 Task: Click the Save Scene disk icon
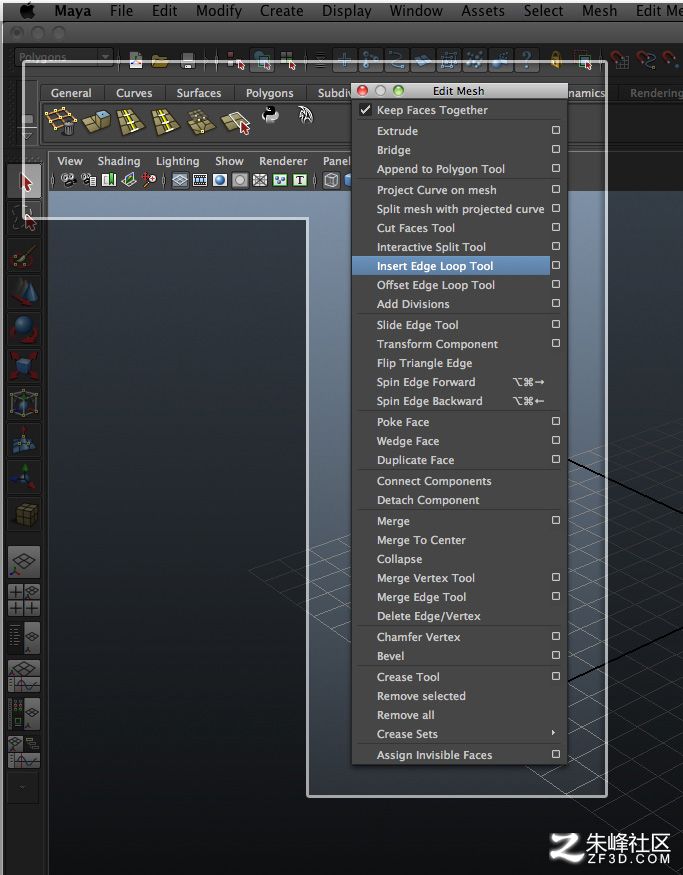[x=188, y=60]
